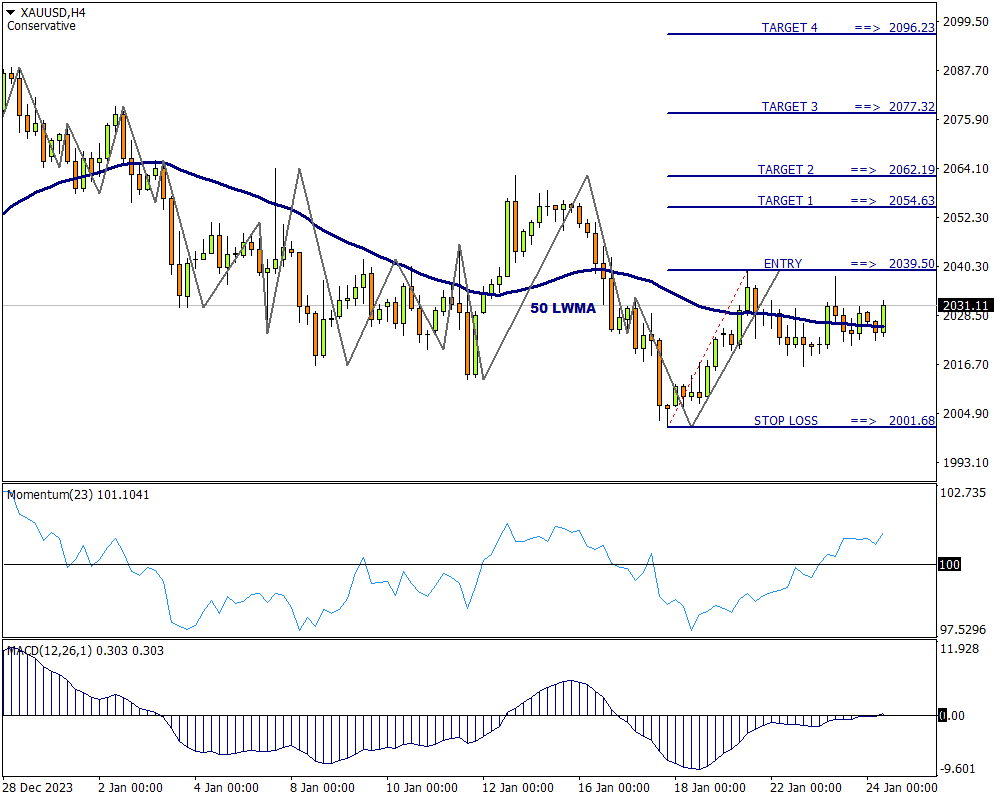This screenshot has width=1000, height=800.
Task: Click the MACD(12,26,1) indicator label
Action: (x=85, y=650)
